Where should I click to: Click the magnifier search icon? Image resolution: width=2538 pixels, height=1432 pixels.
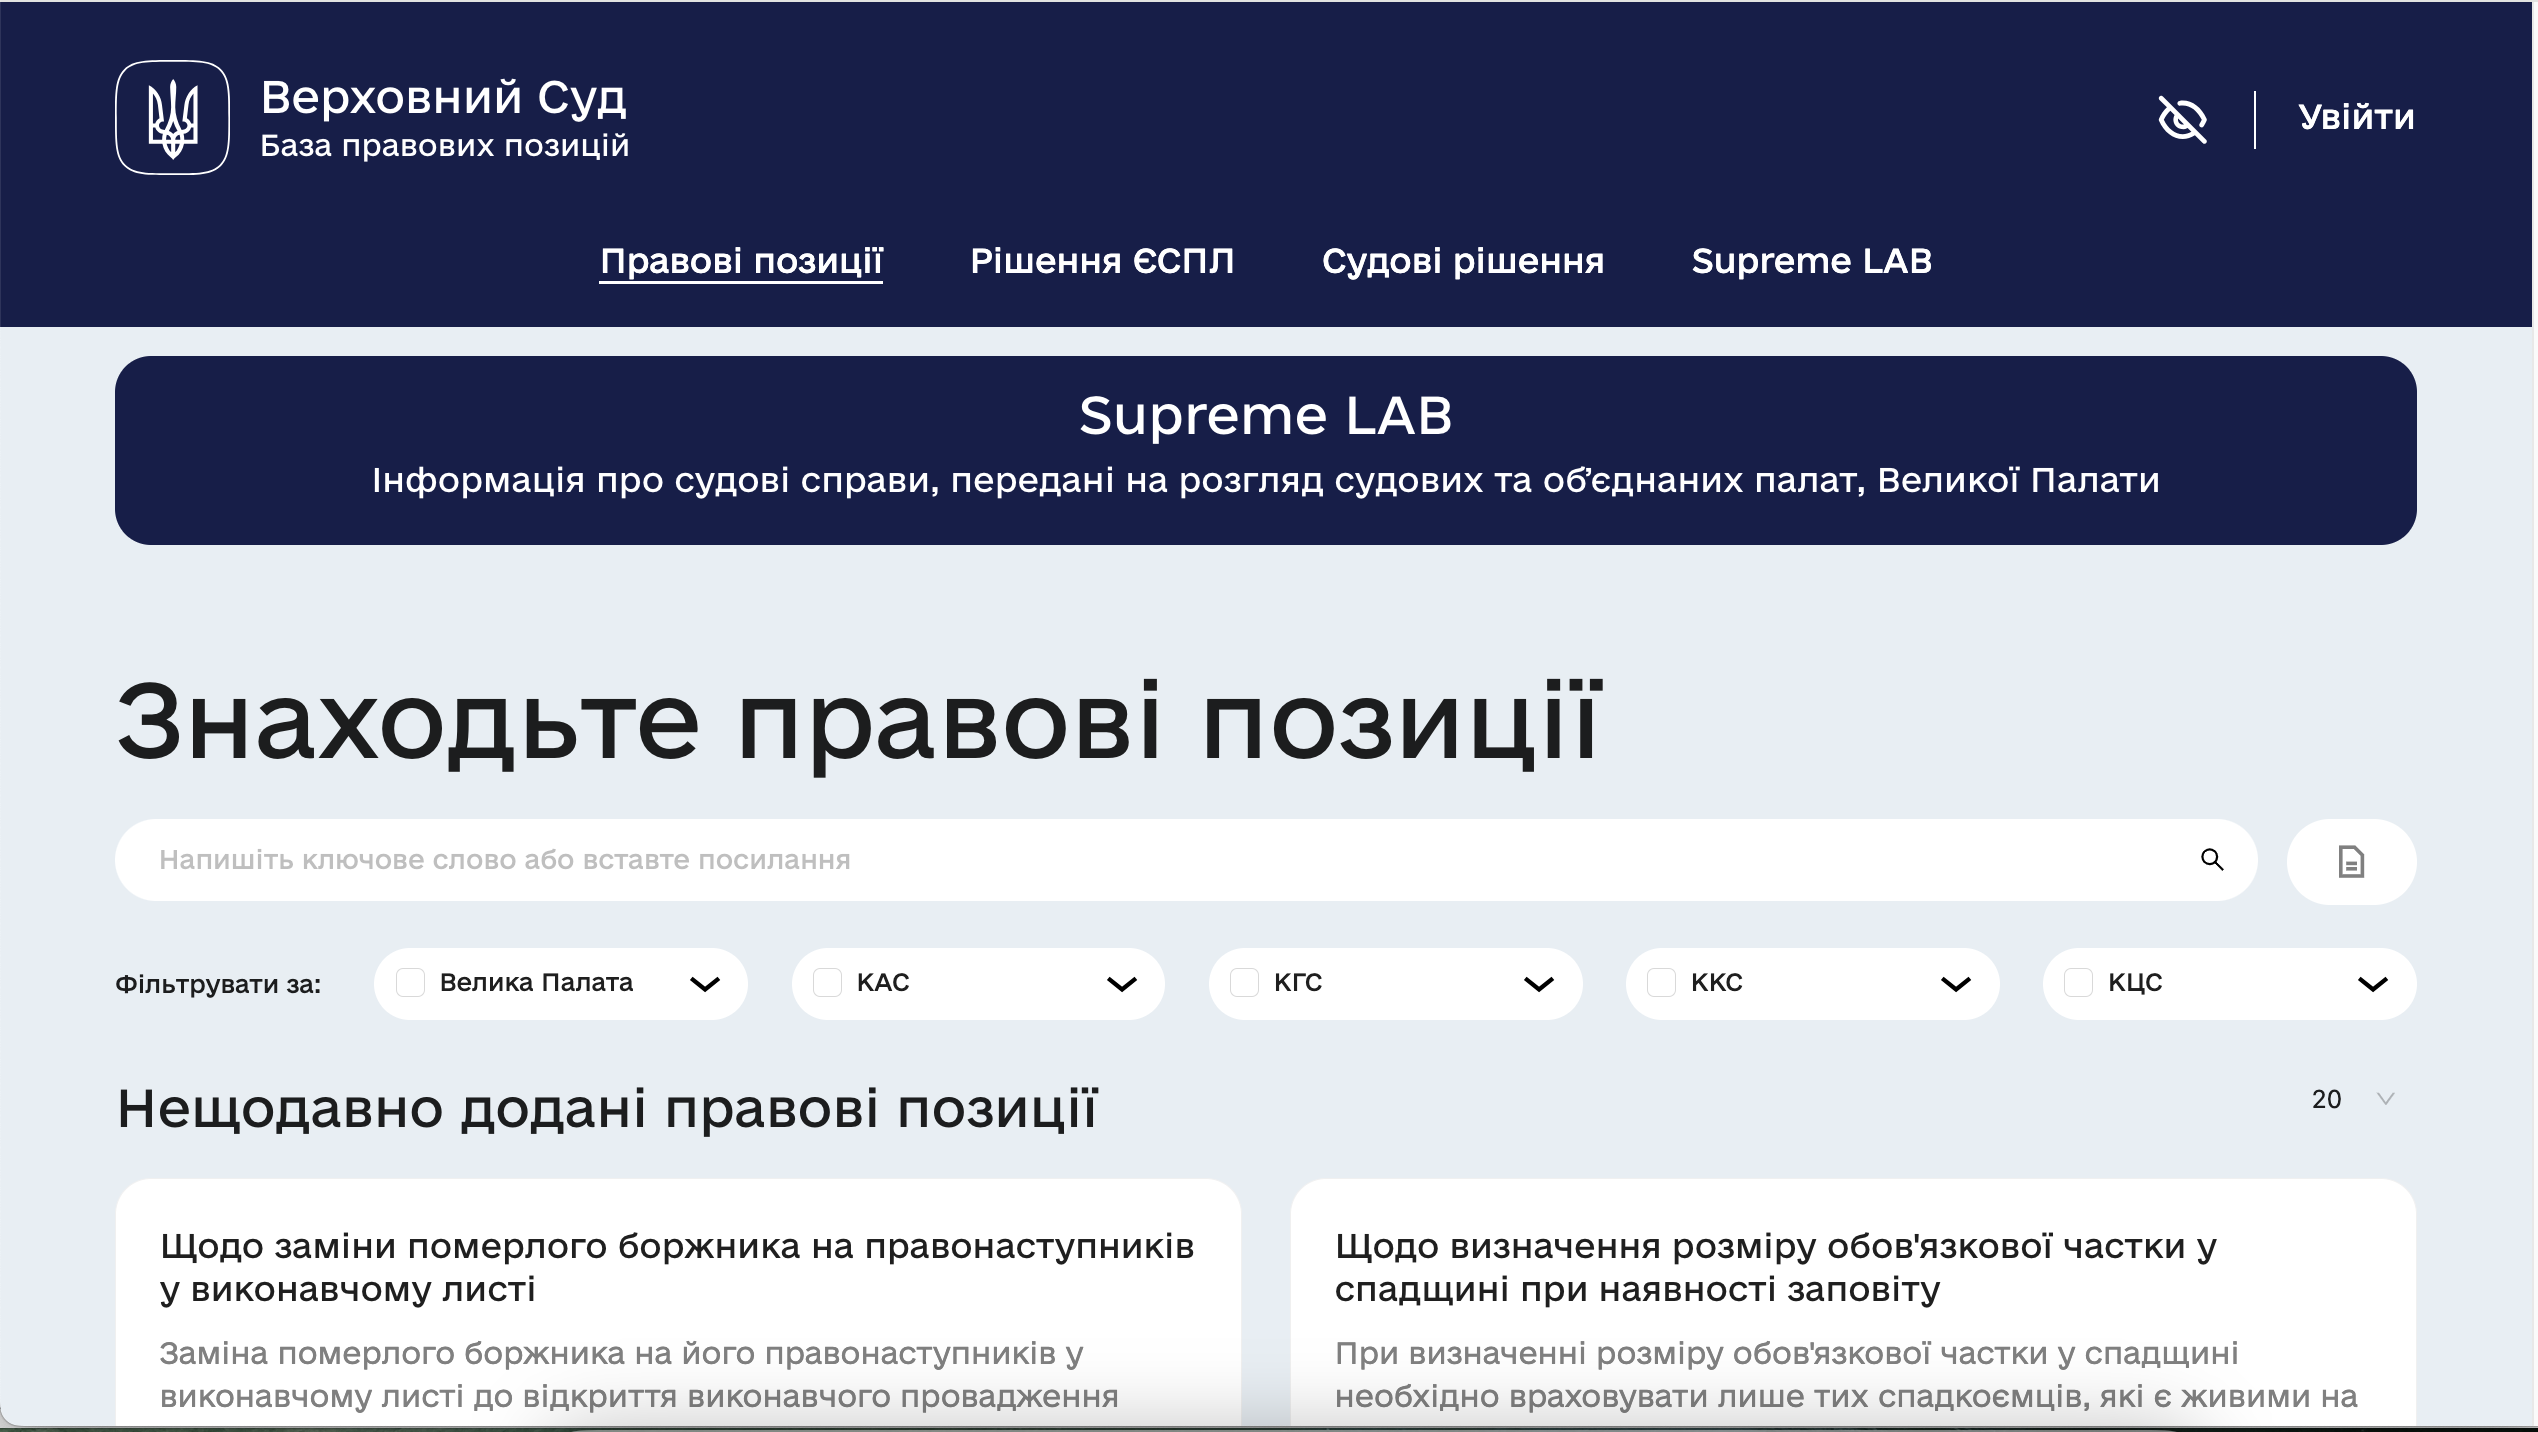tap(2211, 860)
